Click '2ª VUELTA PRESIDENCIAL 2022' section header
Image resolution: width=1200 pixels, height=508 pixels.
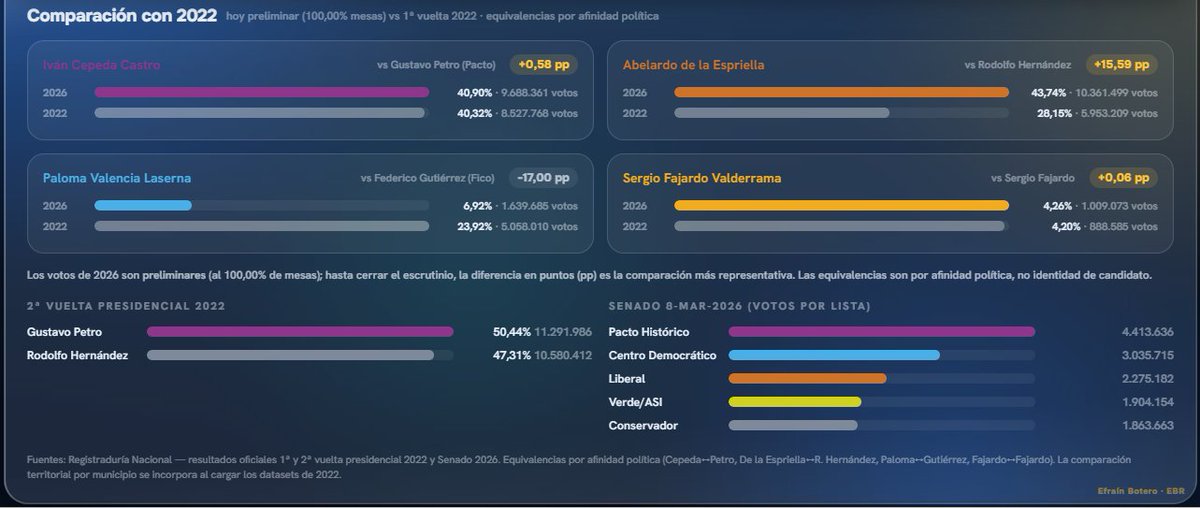(126, 306)
